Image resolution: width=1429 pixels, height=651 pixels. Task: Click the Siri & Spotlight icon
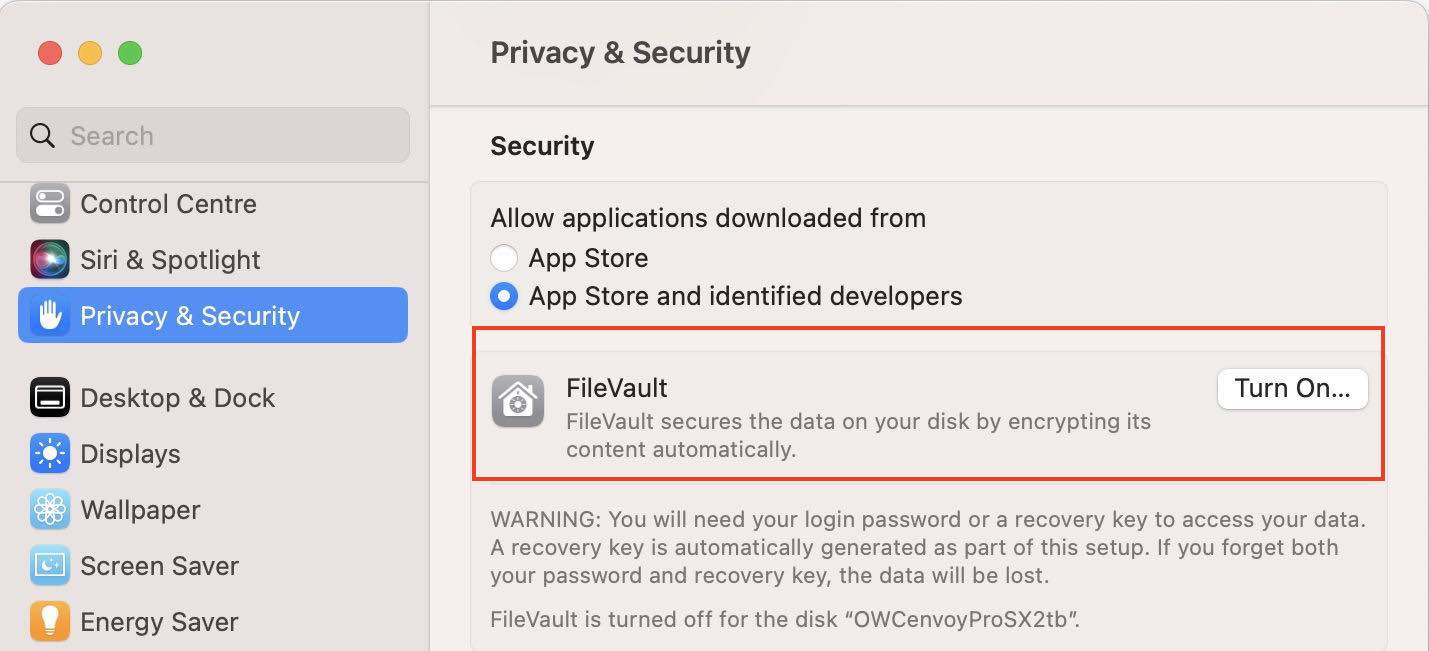[x=49, y=260]
